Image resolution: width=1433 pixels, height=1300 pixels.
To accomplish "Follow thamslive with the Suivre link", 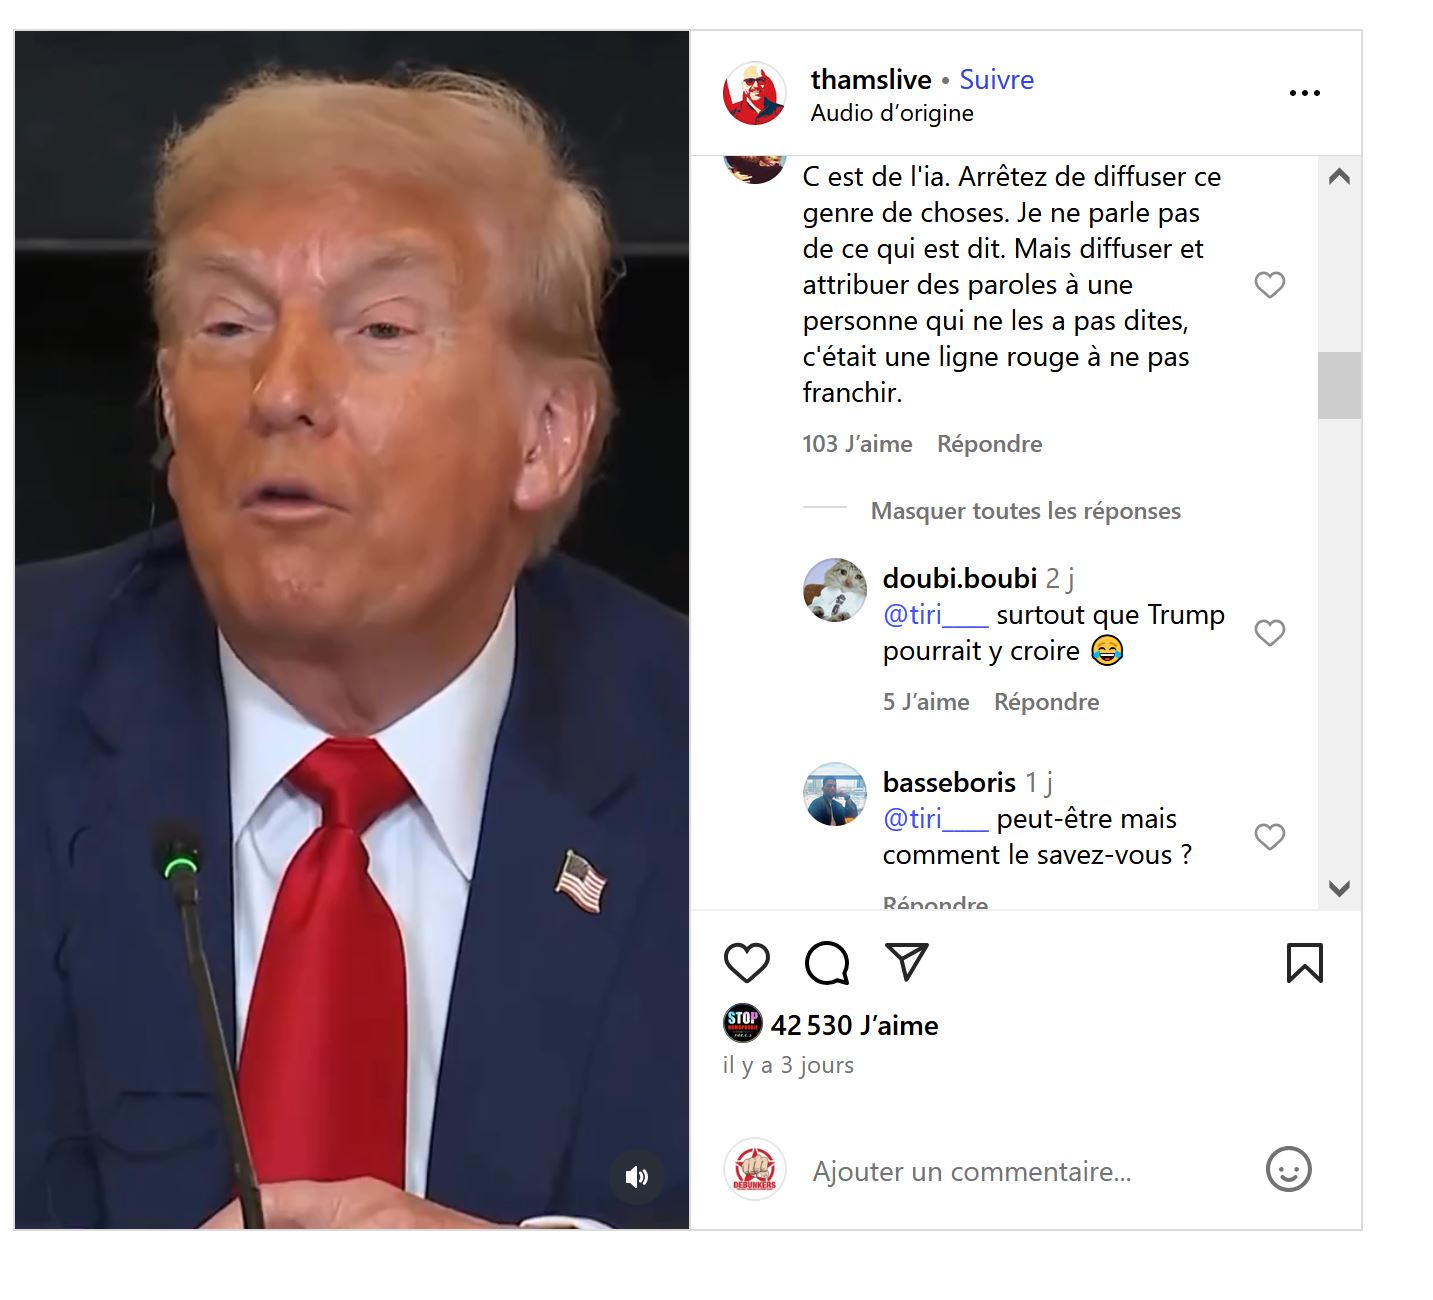I will click(996, 80).
